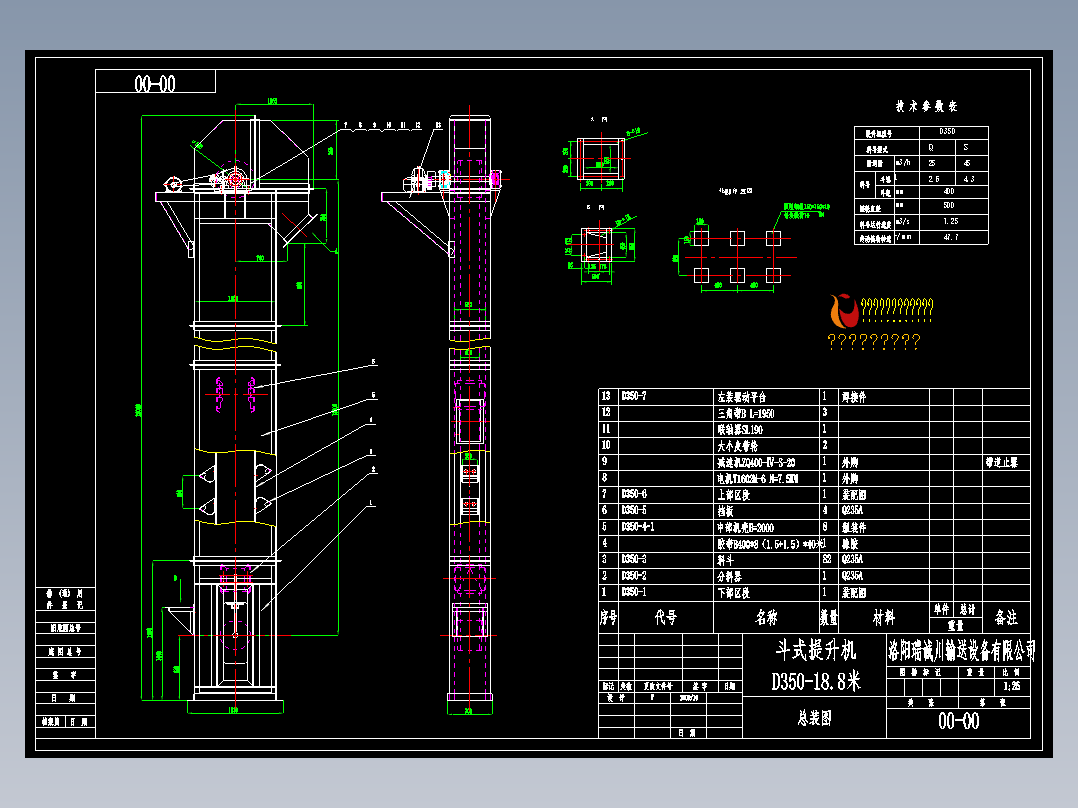Click the '1:25' scale value in title block
The image size is (1078, 808).
coord(1012,686)
